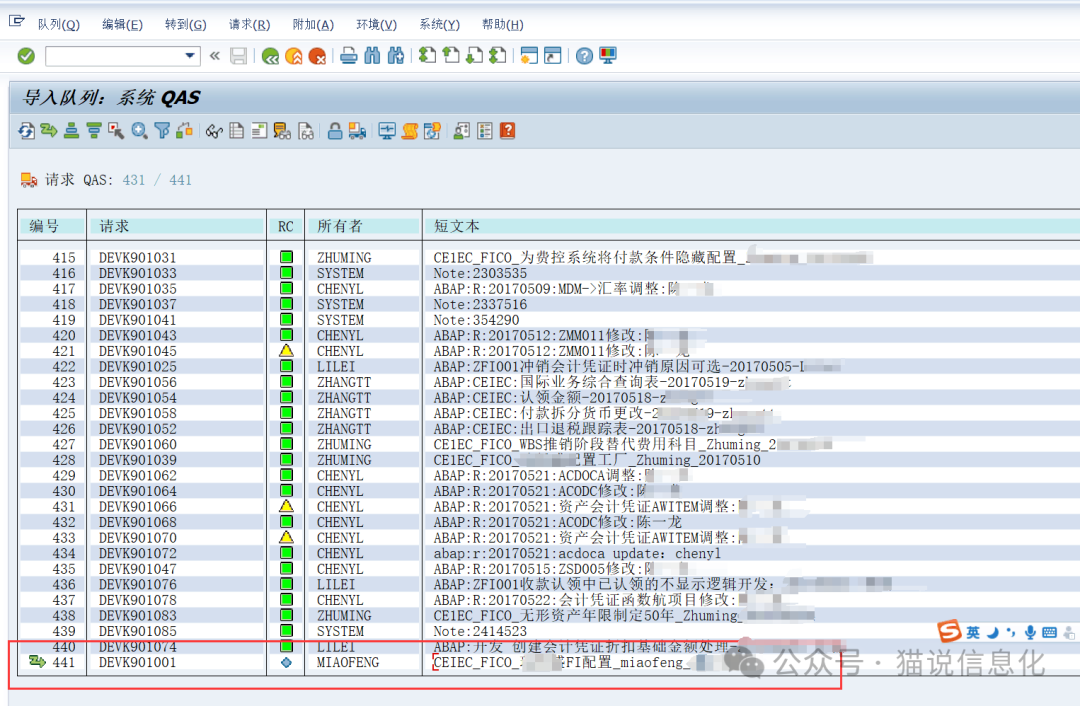1080x706 pixels.
Task: Click the Import request truck icon
Action: point(357,130)
